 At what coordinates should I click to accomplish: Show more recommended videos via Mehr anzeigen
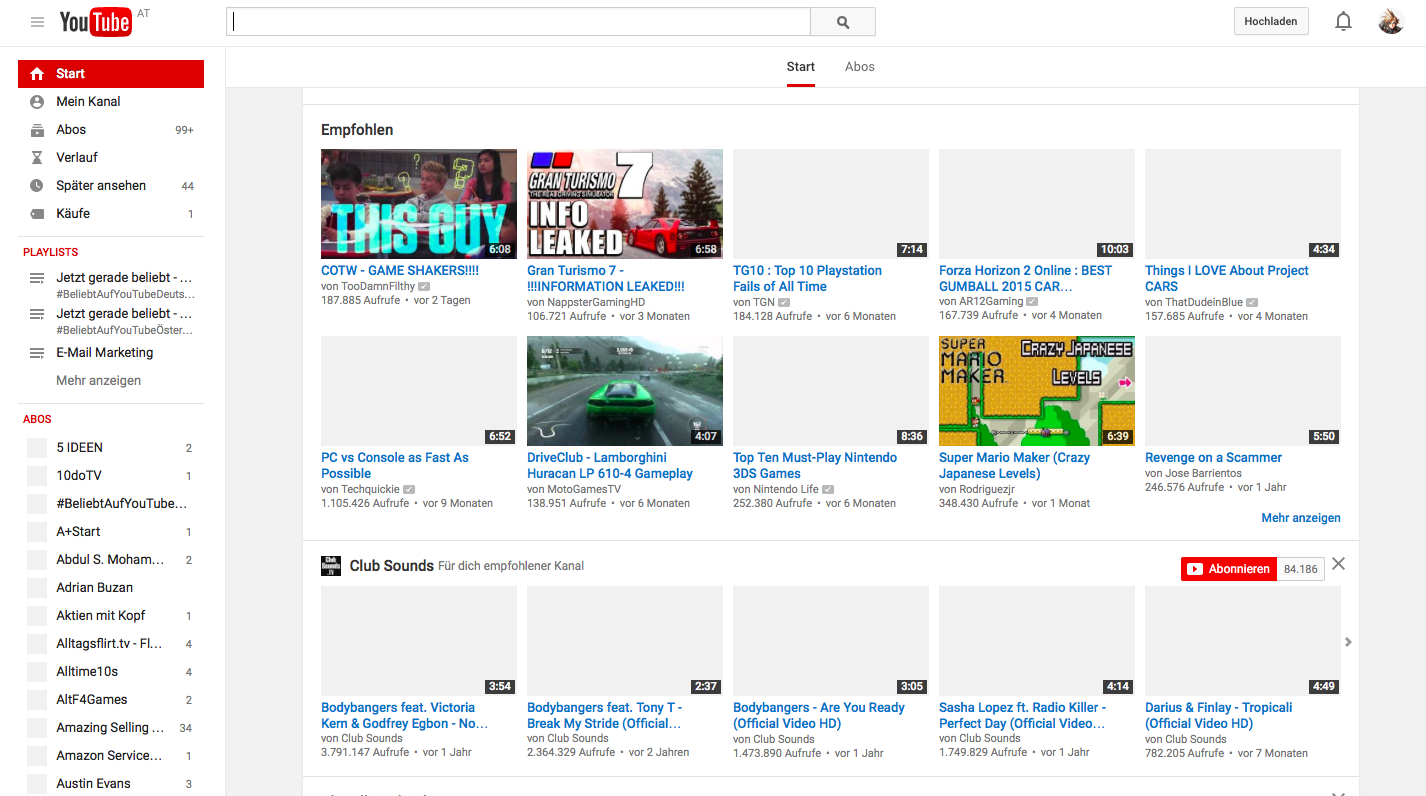point(1301,518)
